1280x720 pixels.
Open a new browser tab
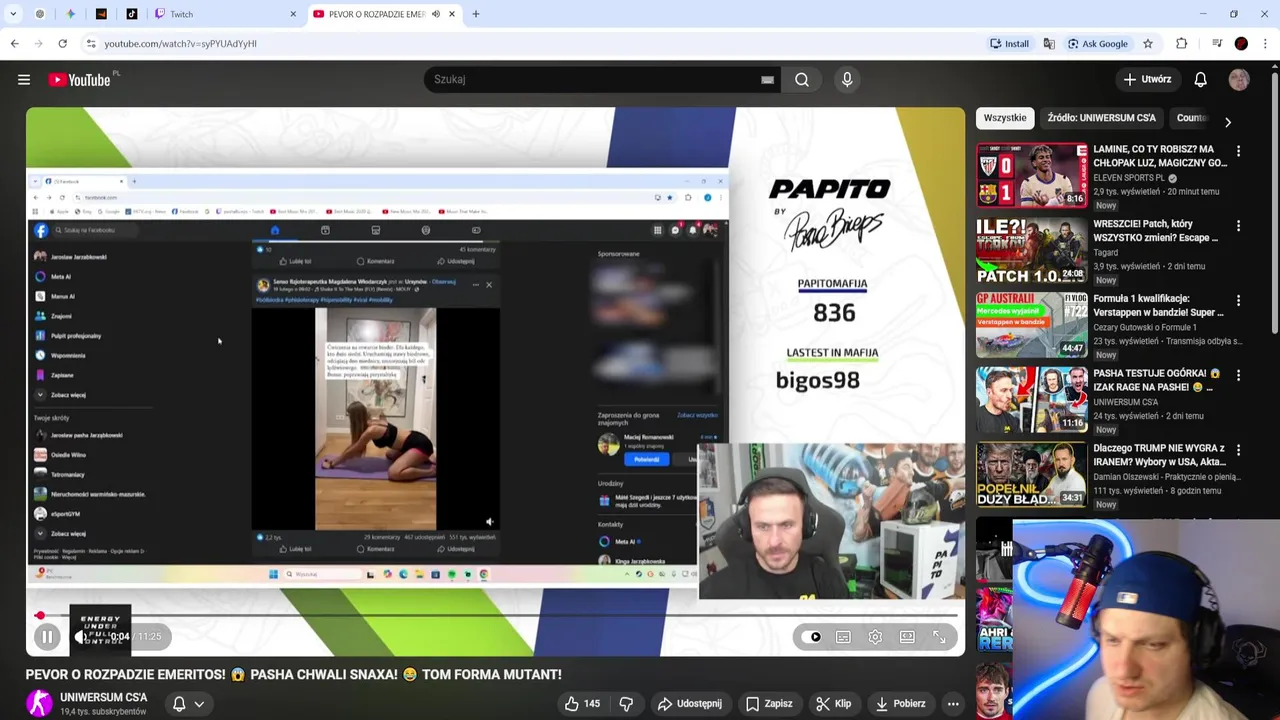476,14
